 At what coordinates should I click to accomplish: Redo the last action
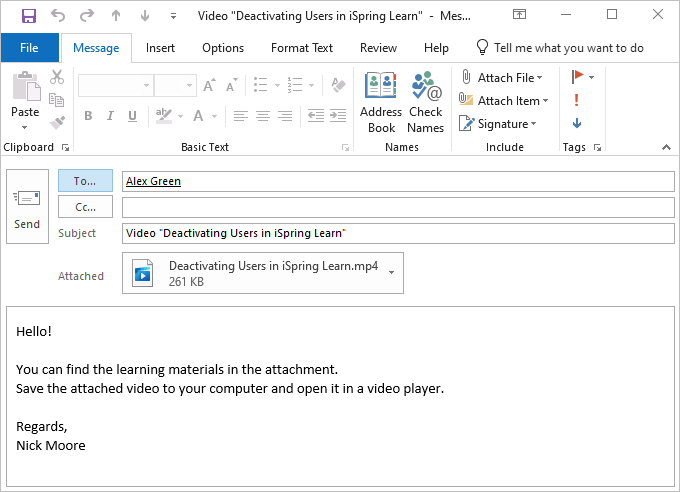pos(87,16)
